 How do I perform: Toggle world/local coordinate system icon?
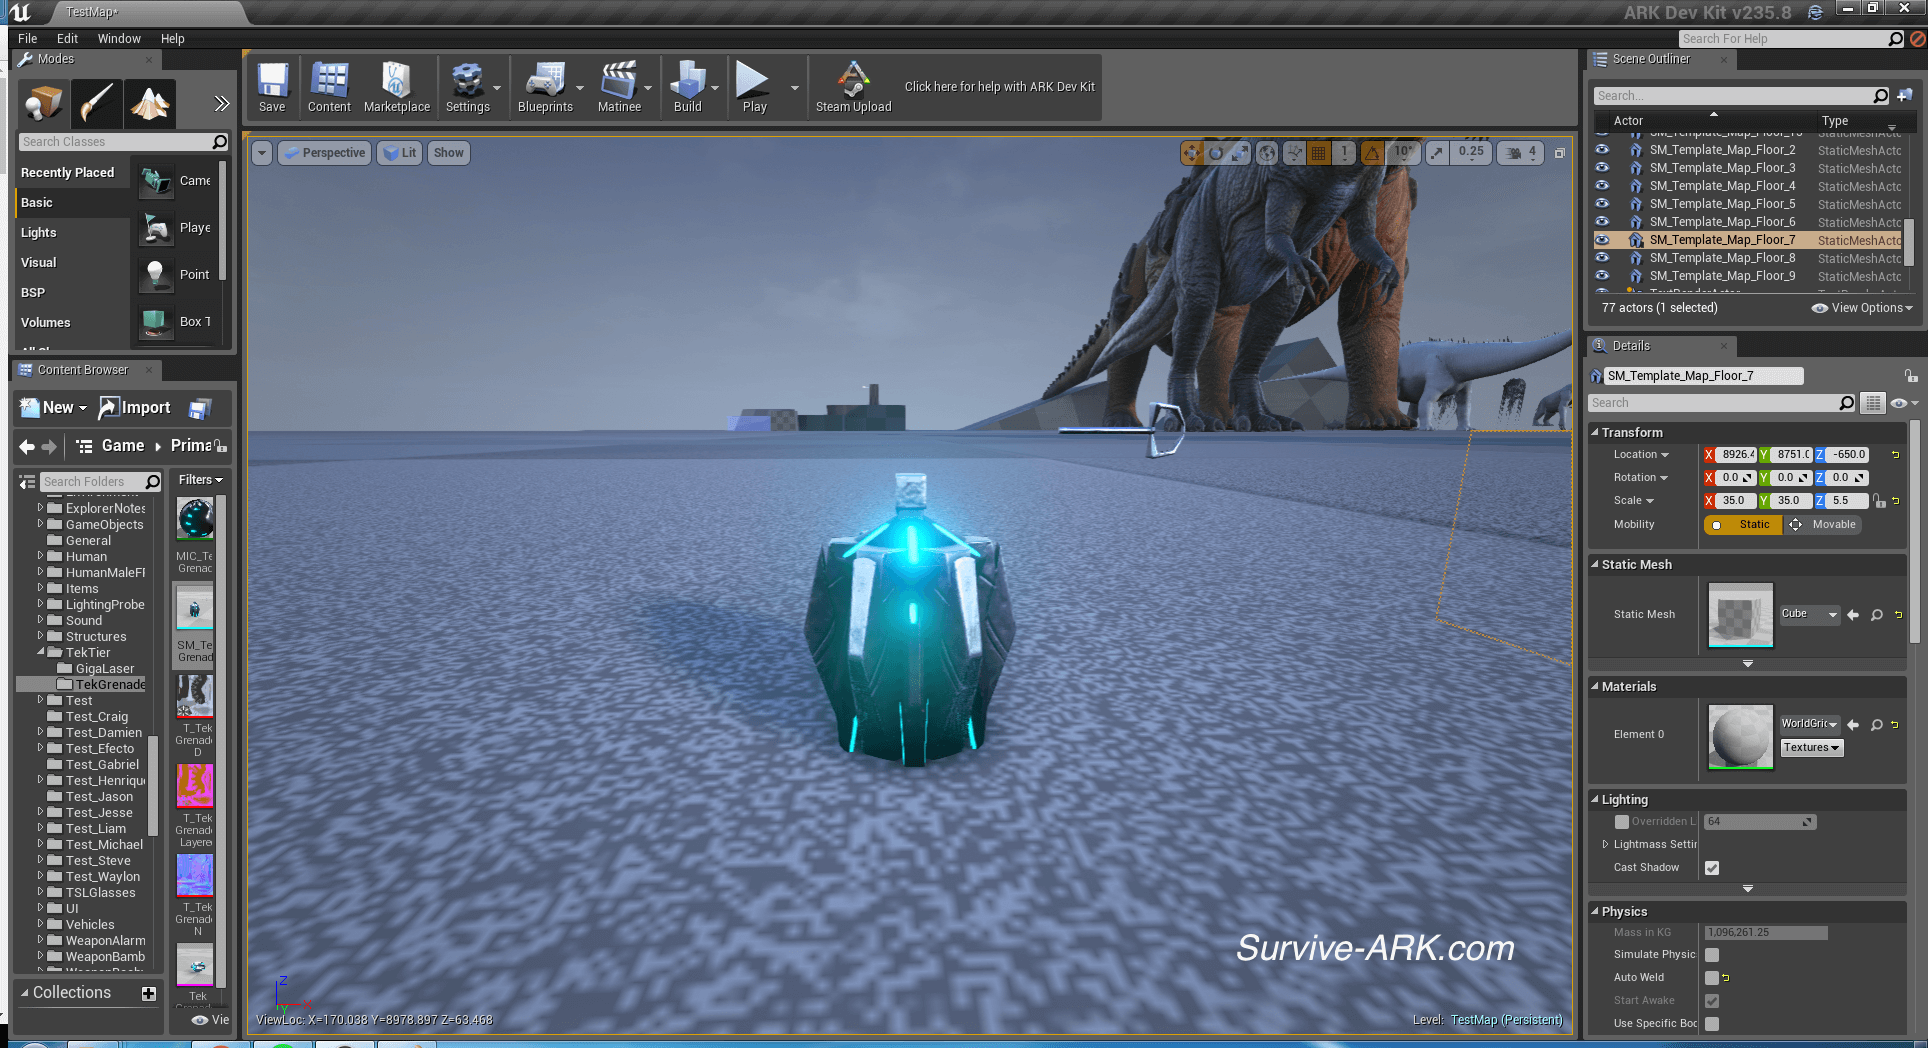1267,153
